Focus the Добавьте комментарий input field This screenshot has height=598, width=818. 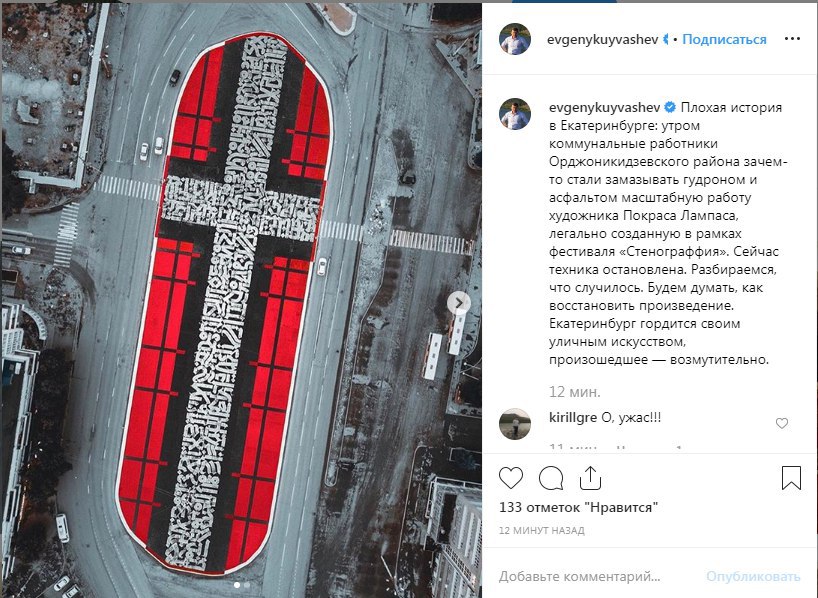pos(597,576)
